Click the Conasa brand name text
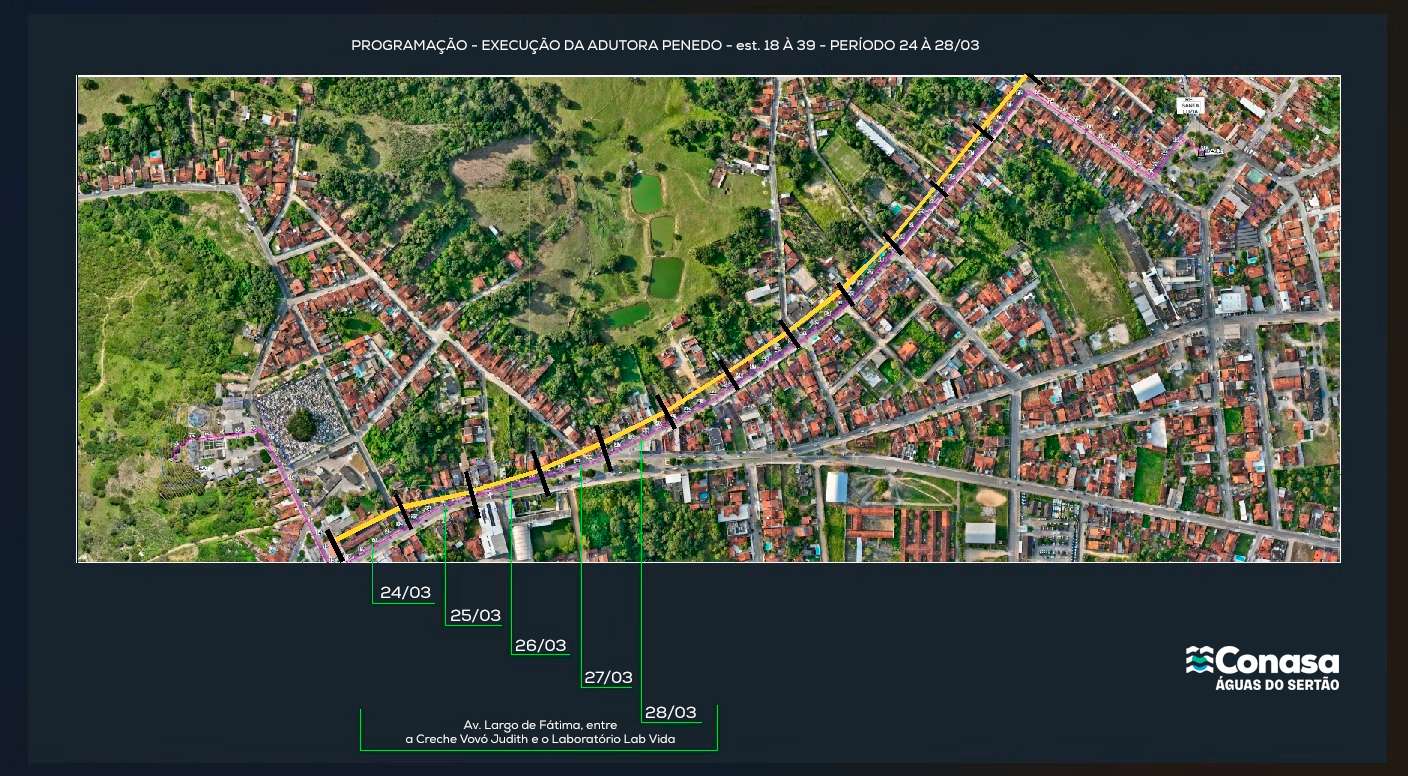The width and height of the screenshot is (1408, 776). coord(1277,662)
